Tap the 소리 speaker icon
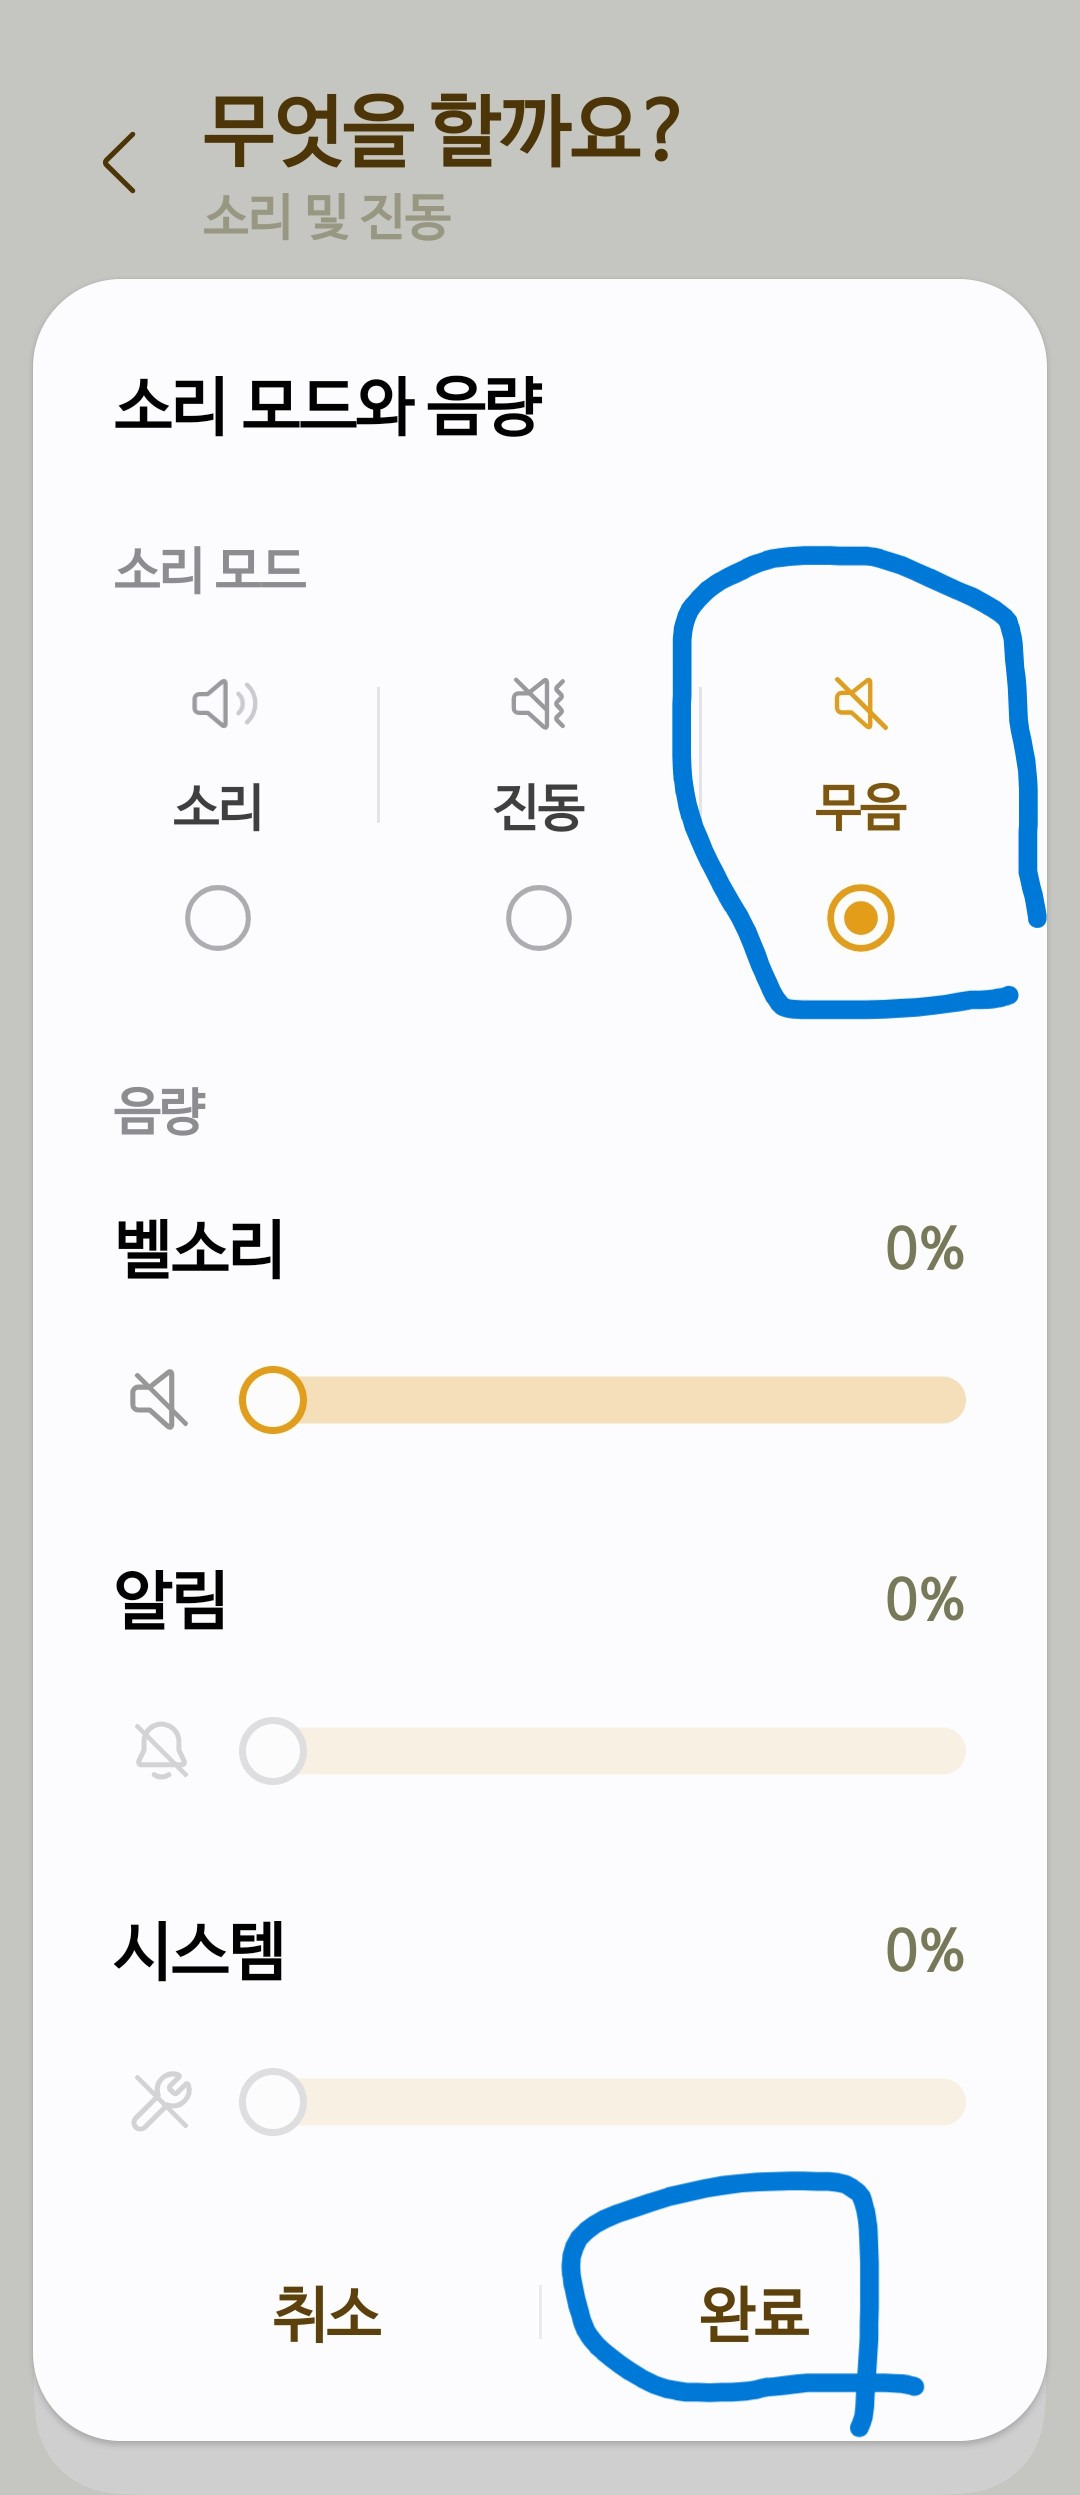 pos(224,703)
